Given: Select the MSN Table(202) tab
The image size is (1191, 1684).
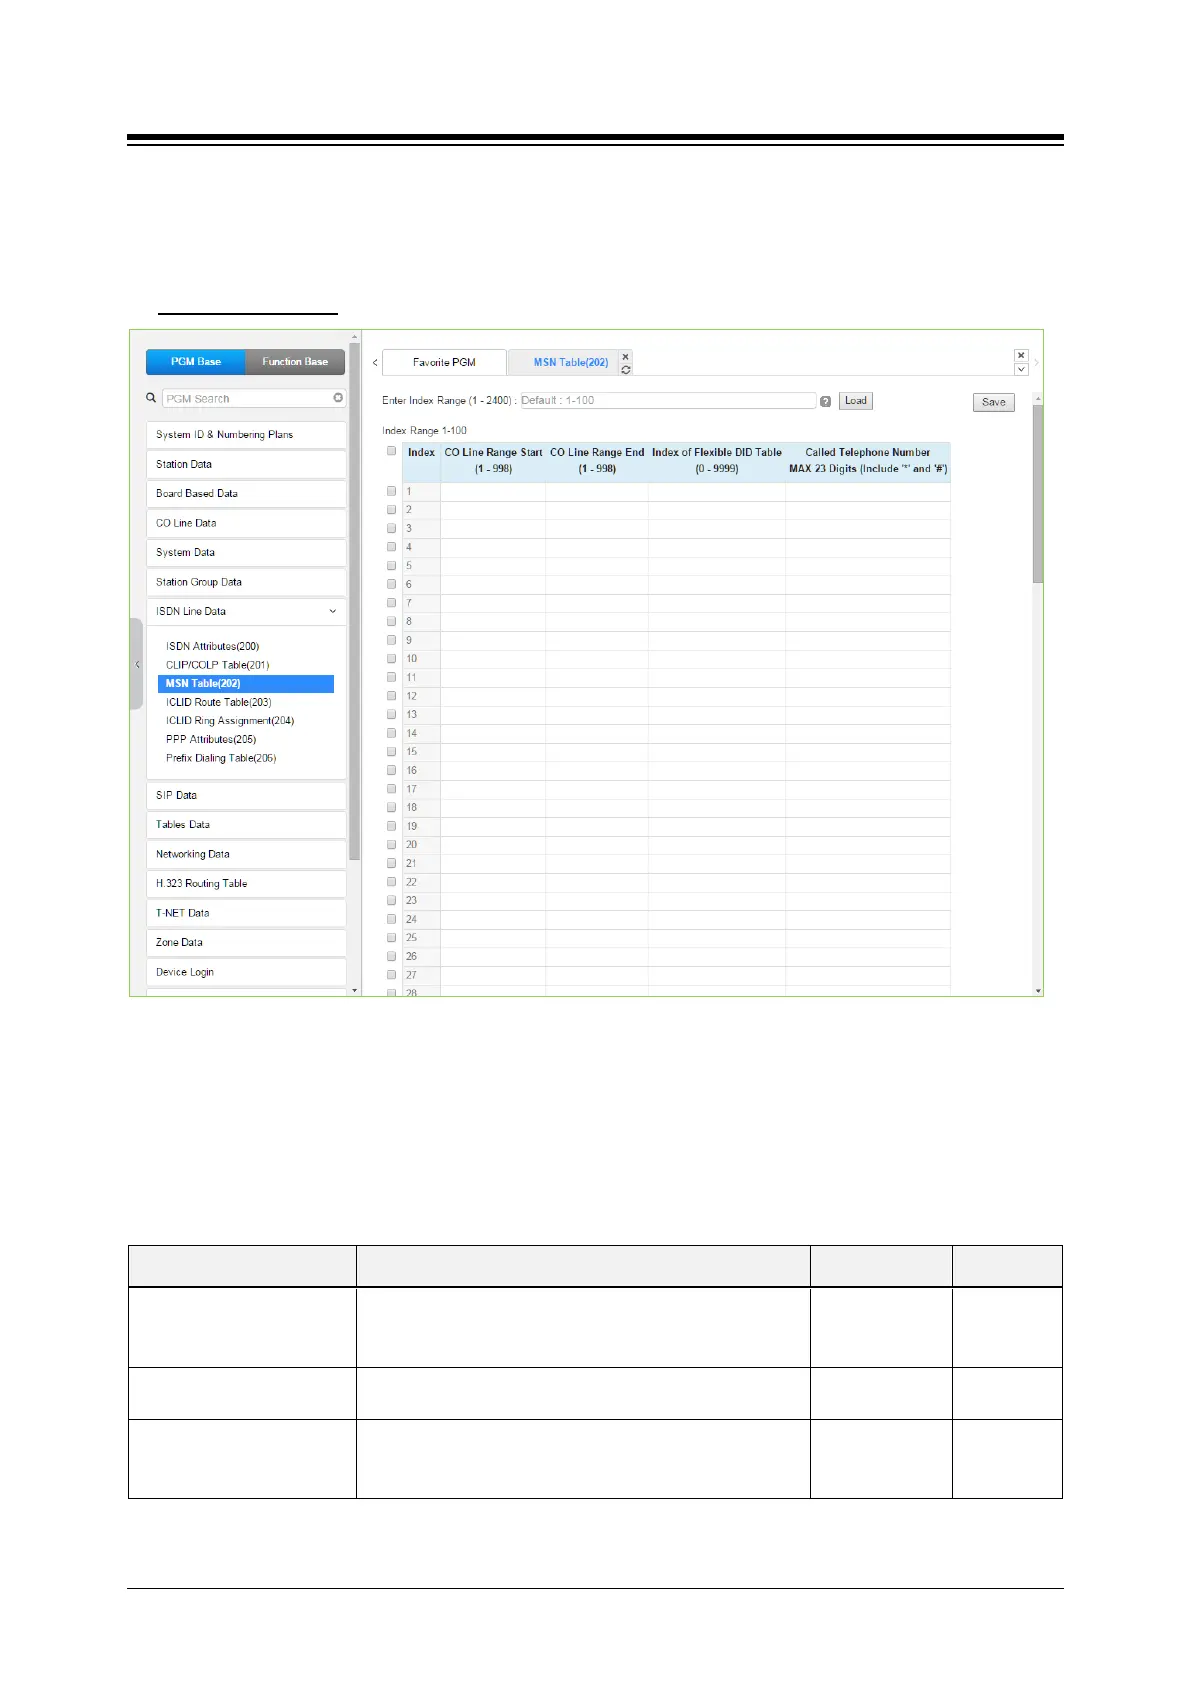Looking at the screenshot, I should 570,362.
